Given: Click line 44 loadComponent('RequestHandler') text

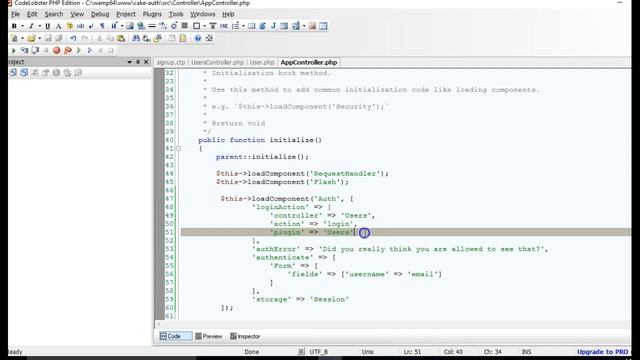Looking at the screenshot, I should click(302, 174).
